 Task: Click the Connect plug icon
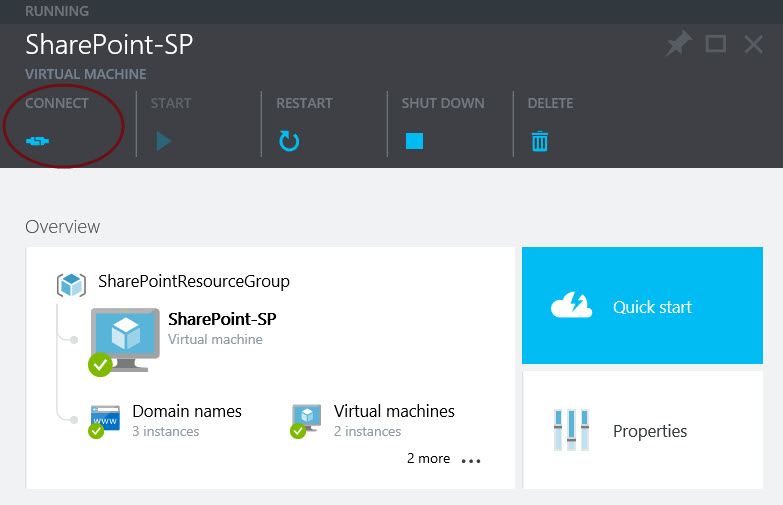click(x=37, y=141)
